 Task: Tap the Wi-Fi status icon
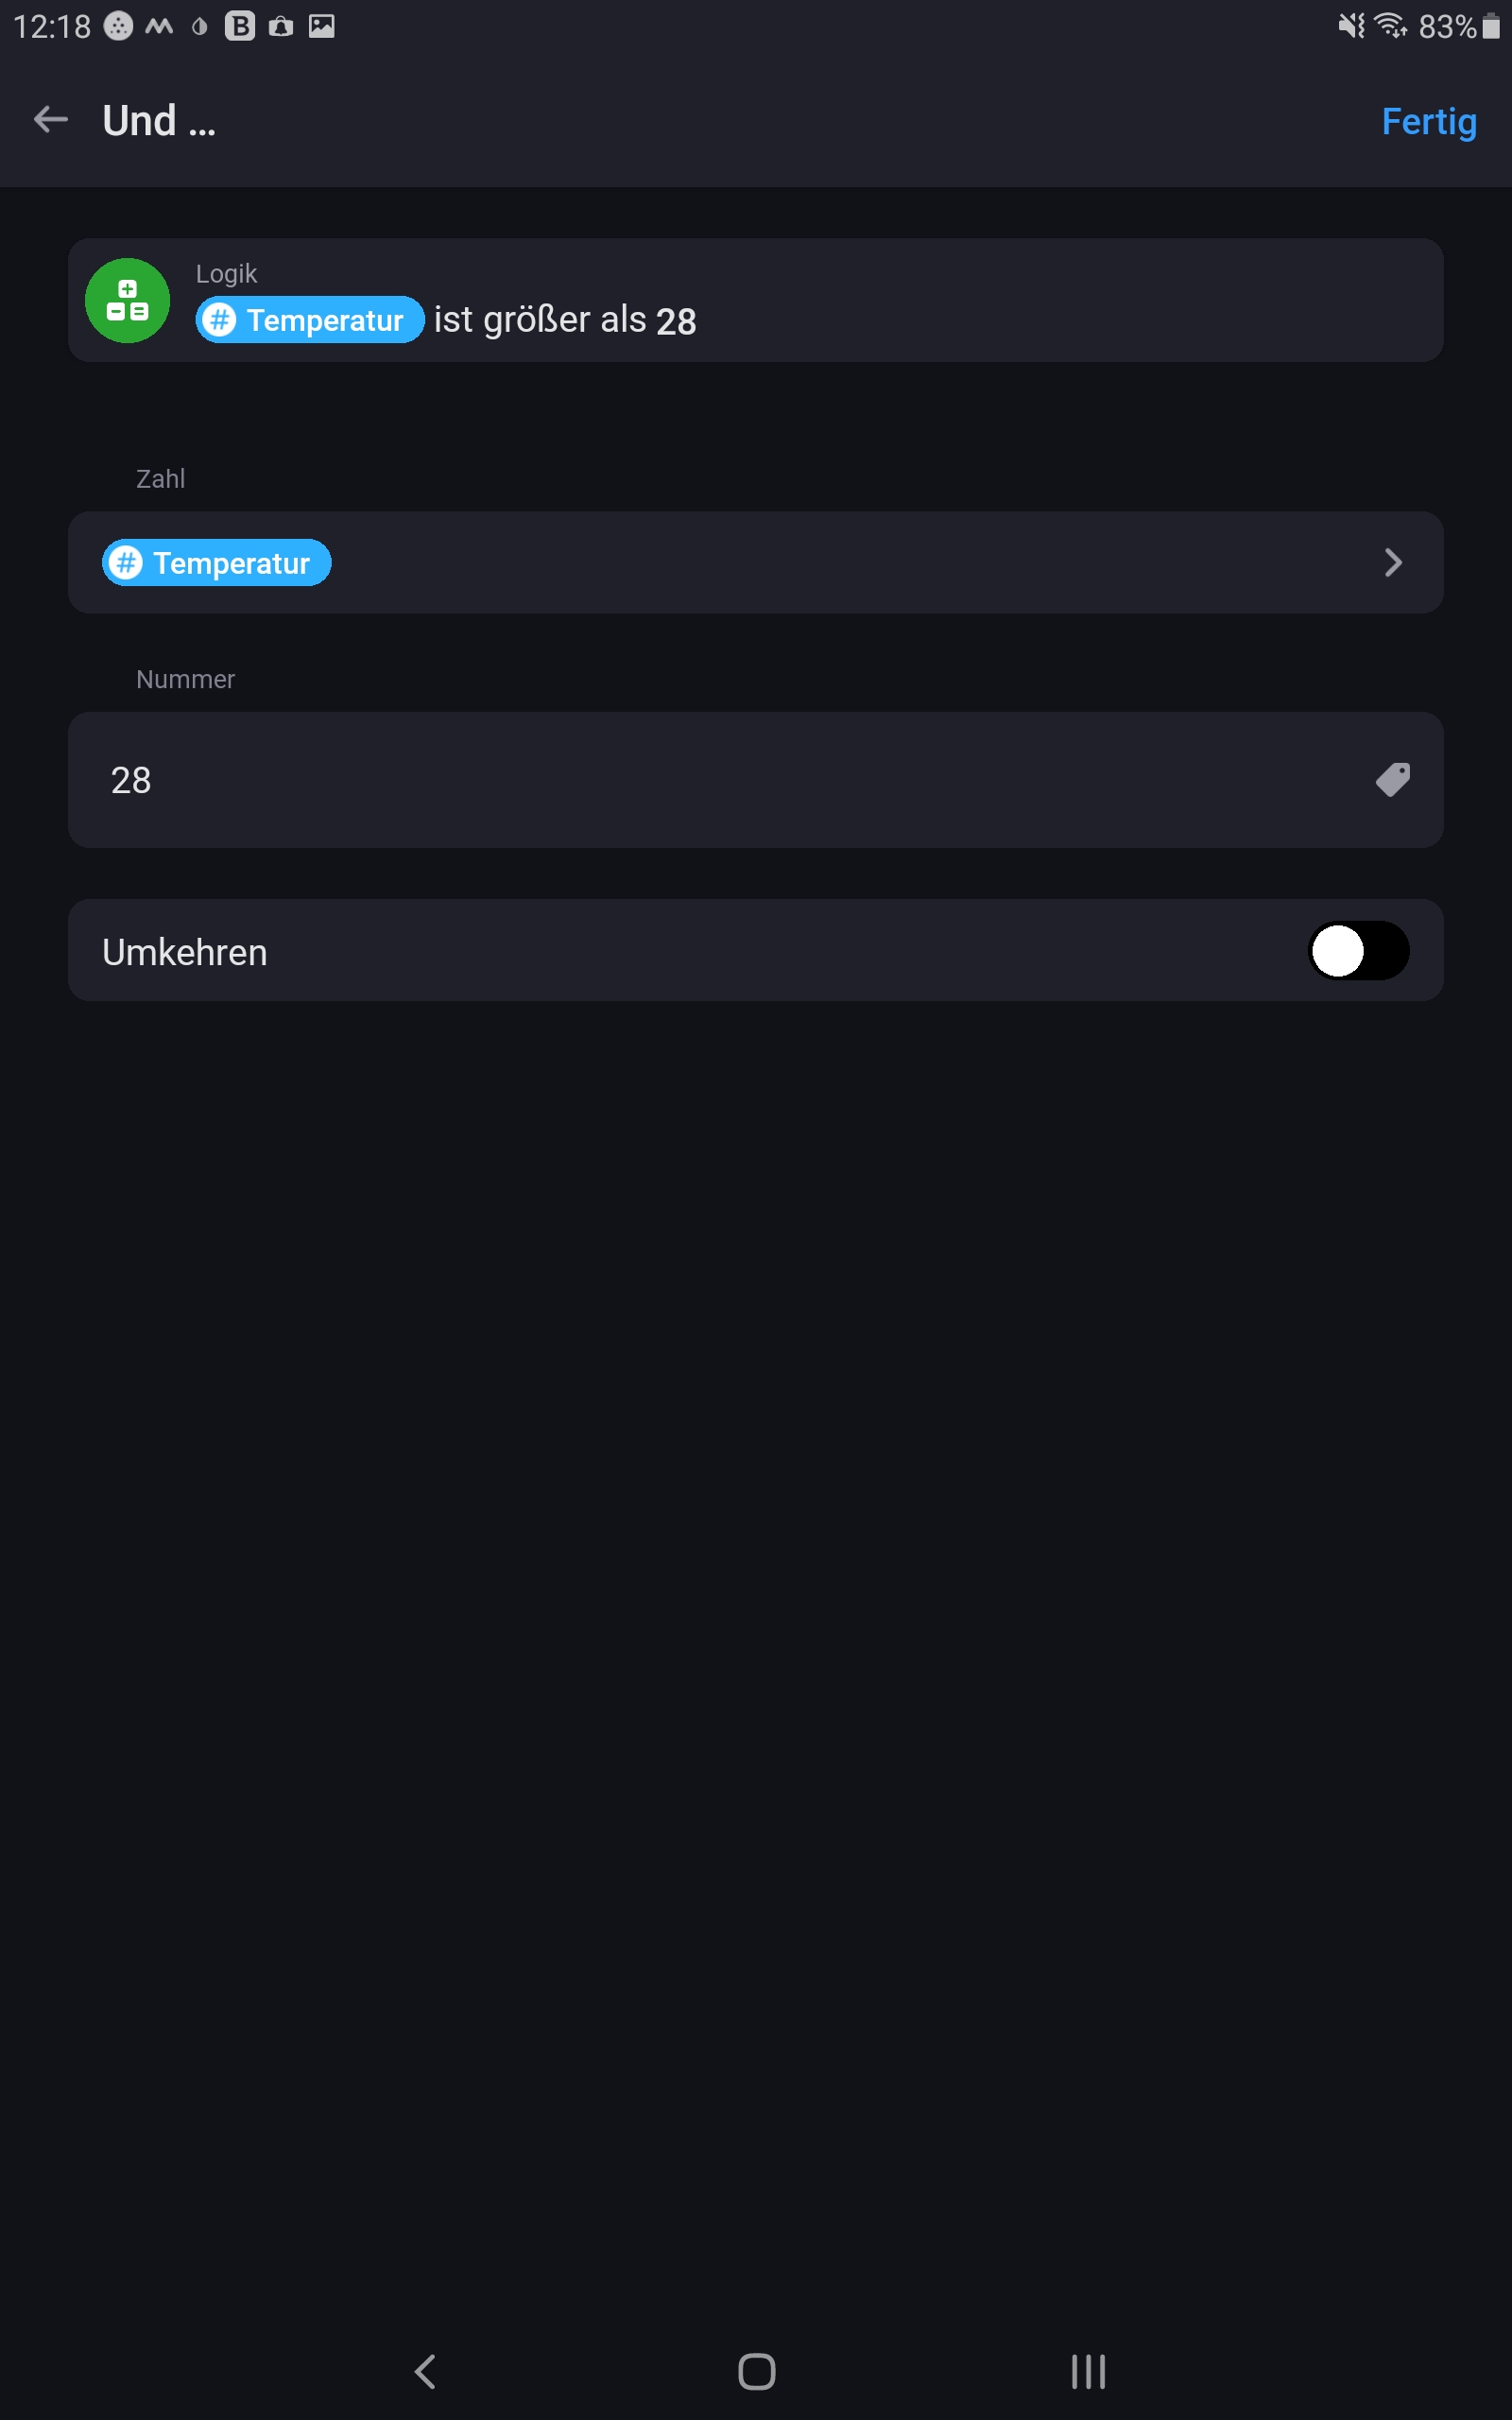[1391, 25]
